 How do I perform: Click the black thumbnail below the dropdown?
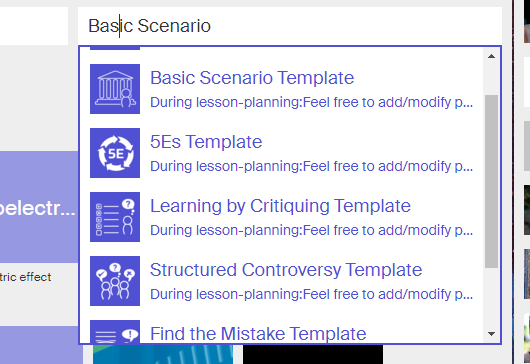click(x=313, y=354)
